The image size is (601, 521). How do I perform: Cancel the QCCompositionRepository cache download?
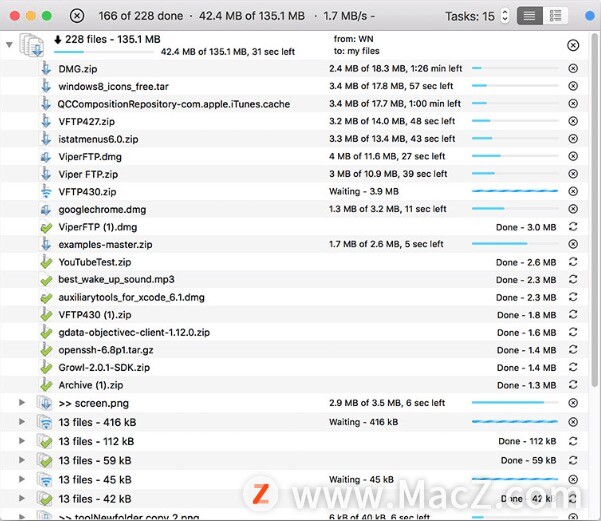pos(573,104)
